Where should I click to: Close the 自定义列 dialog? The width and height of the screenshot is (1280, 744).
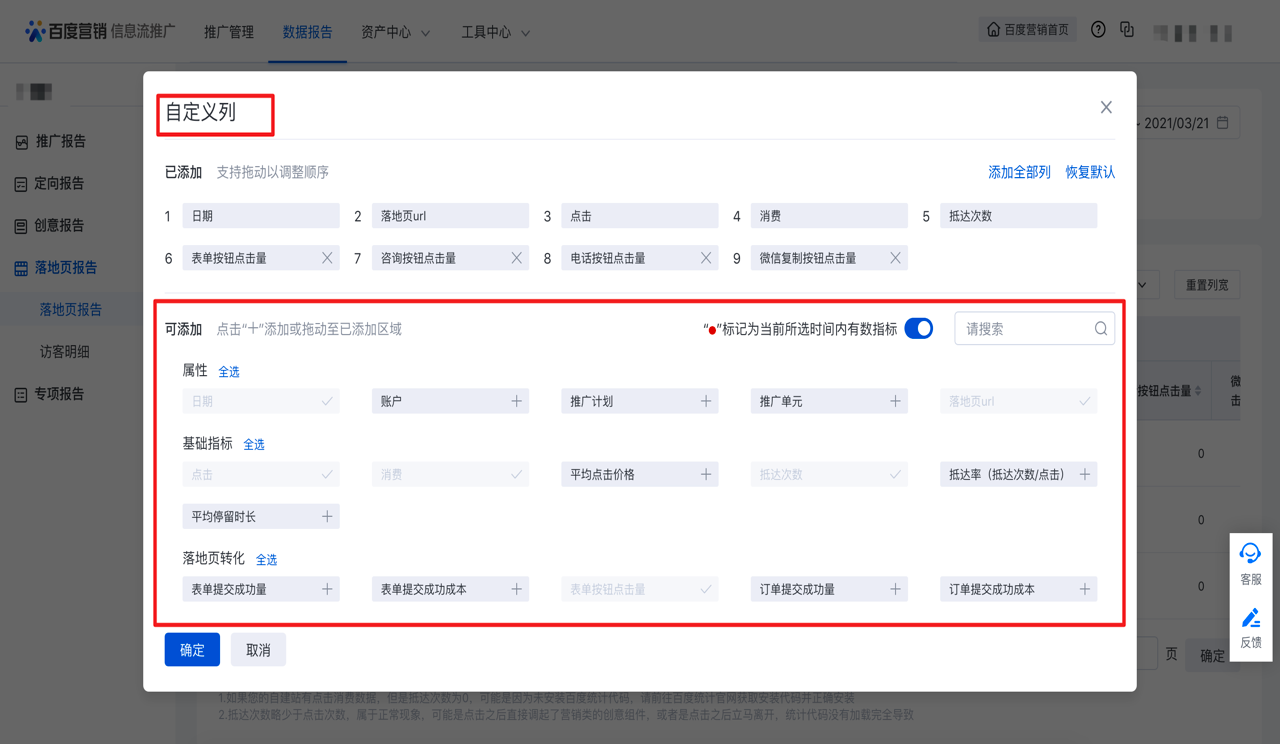[1106, 107]
